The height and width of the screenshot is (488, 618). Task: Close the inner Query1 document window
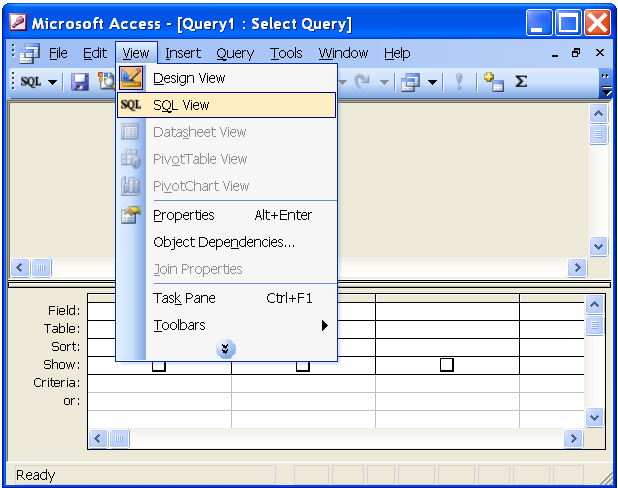pyautogui.click(x=600, y=52)
